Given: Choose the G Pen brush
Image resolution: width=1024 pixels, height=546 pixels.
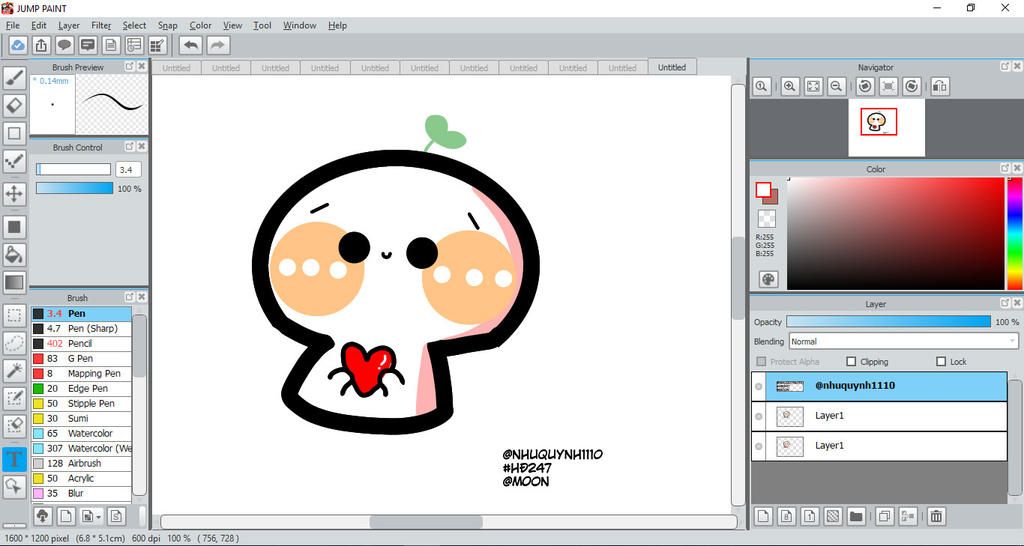Looking at the screenshot, I should click(82, 359).
